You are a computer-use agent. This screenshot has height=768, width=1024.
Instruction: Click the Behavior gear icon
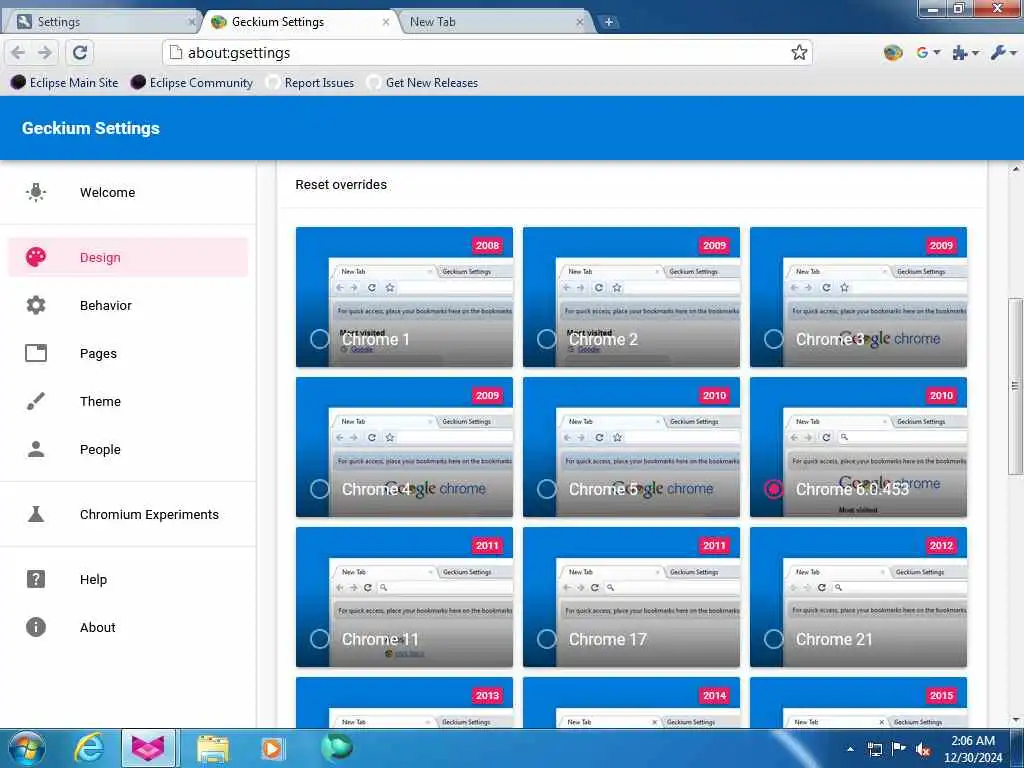click(36, 305)
